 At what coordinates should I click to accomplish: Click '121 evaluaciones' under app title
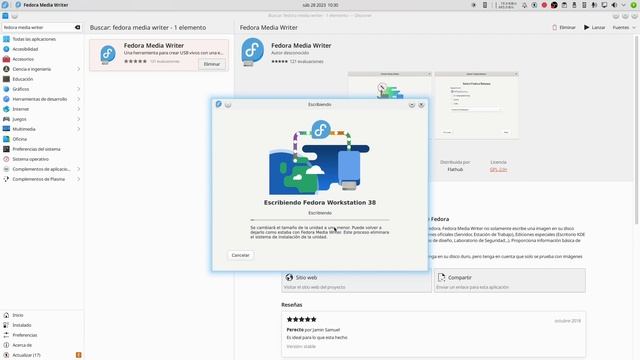(307, 61)
